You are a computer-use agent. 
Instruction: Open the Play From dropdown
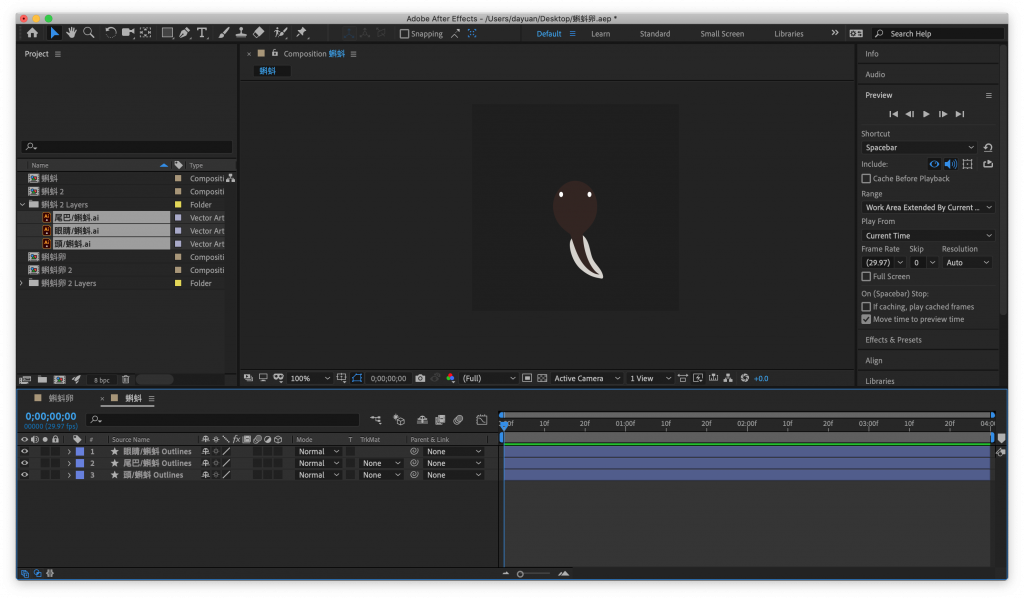pos(927,236)
